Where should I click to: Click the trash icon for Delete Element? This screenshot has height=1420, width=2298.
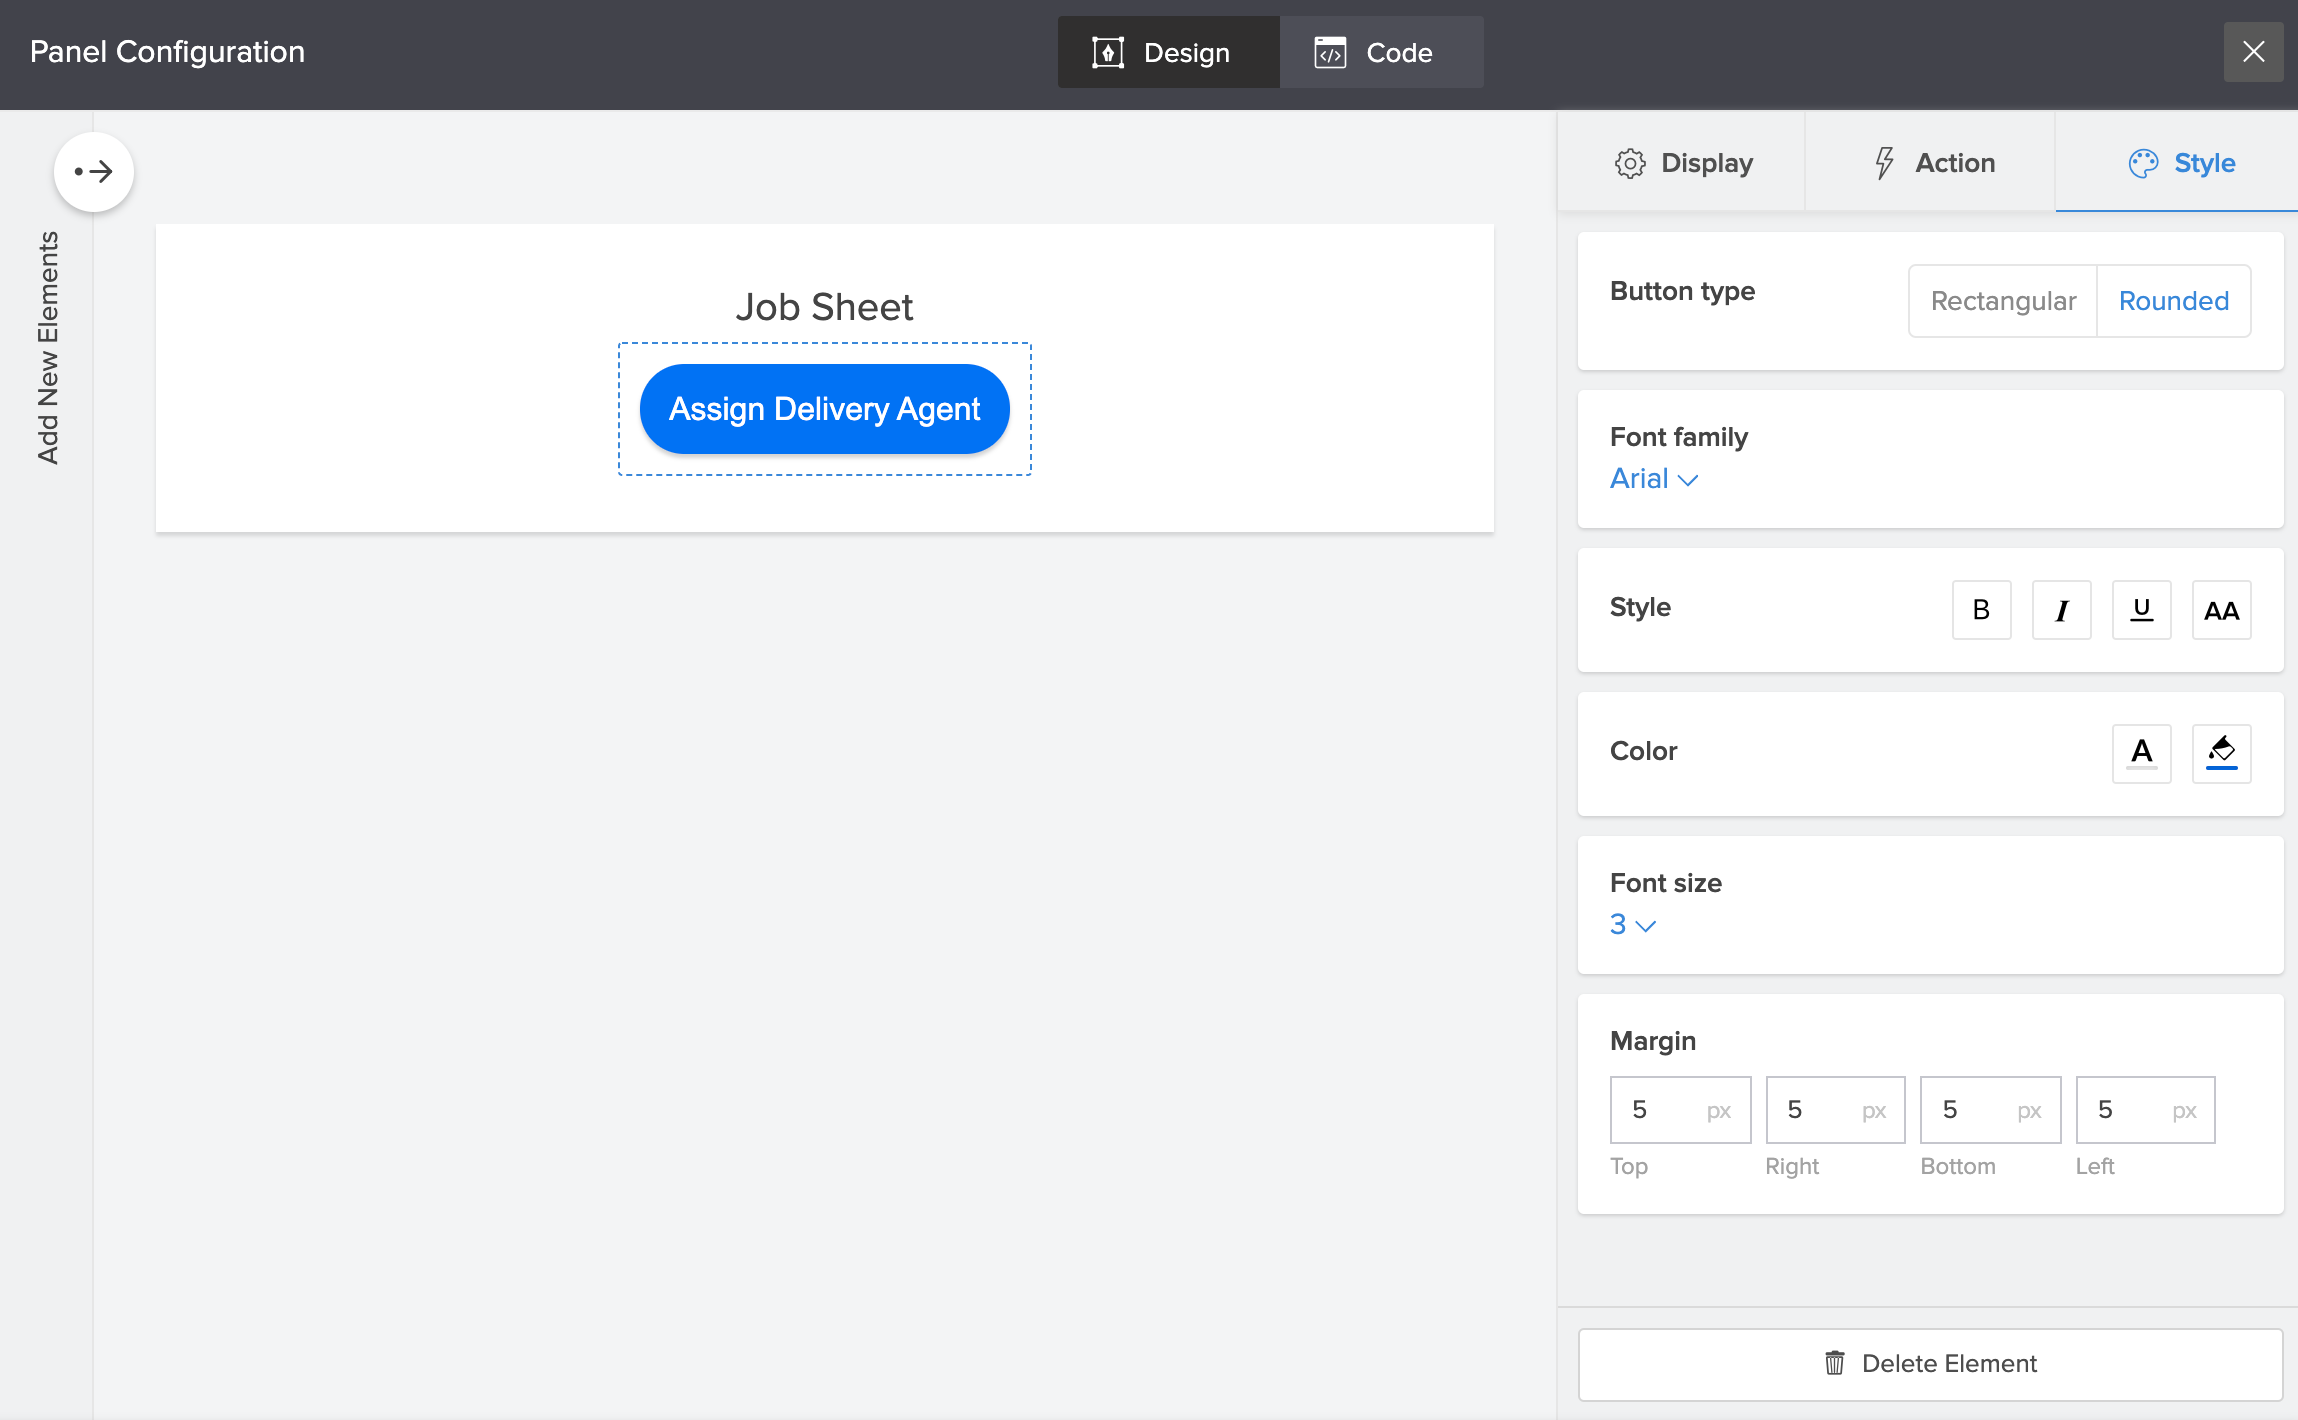point(1834,1363)
